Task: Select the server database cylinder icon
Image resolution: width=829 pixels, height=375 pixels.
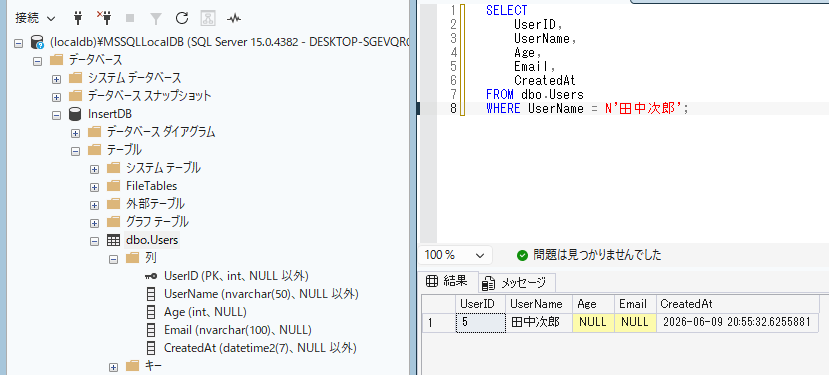Action: point(37,42)
